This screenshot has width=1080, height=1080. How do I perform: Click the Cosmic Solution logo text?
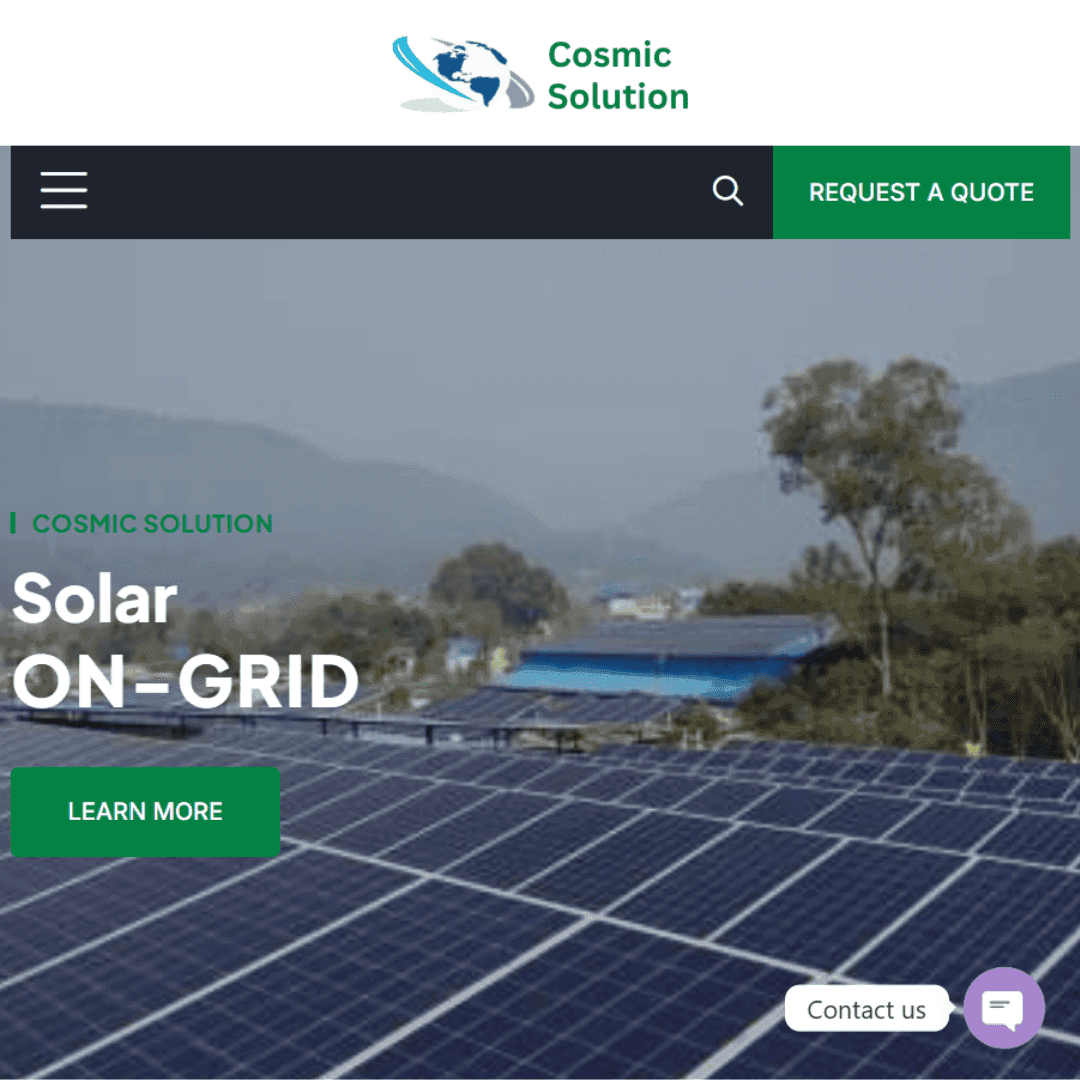[618, 76]
